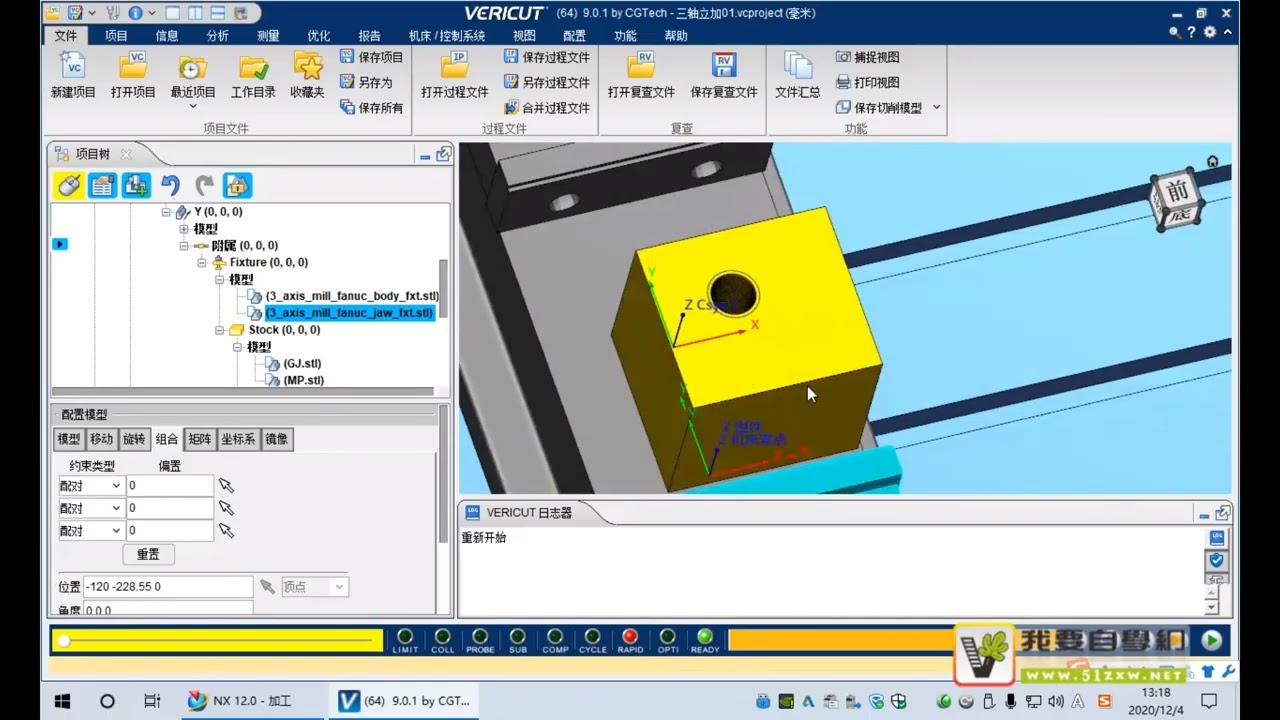Click the pick arrow for the third constraint

[226, 531]
